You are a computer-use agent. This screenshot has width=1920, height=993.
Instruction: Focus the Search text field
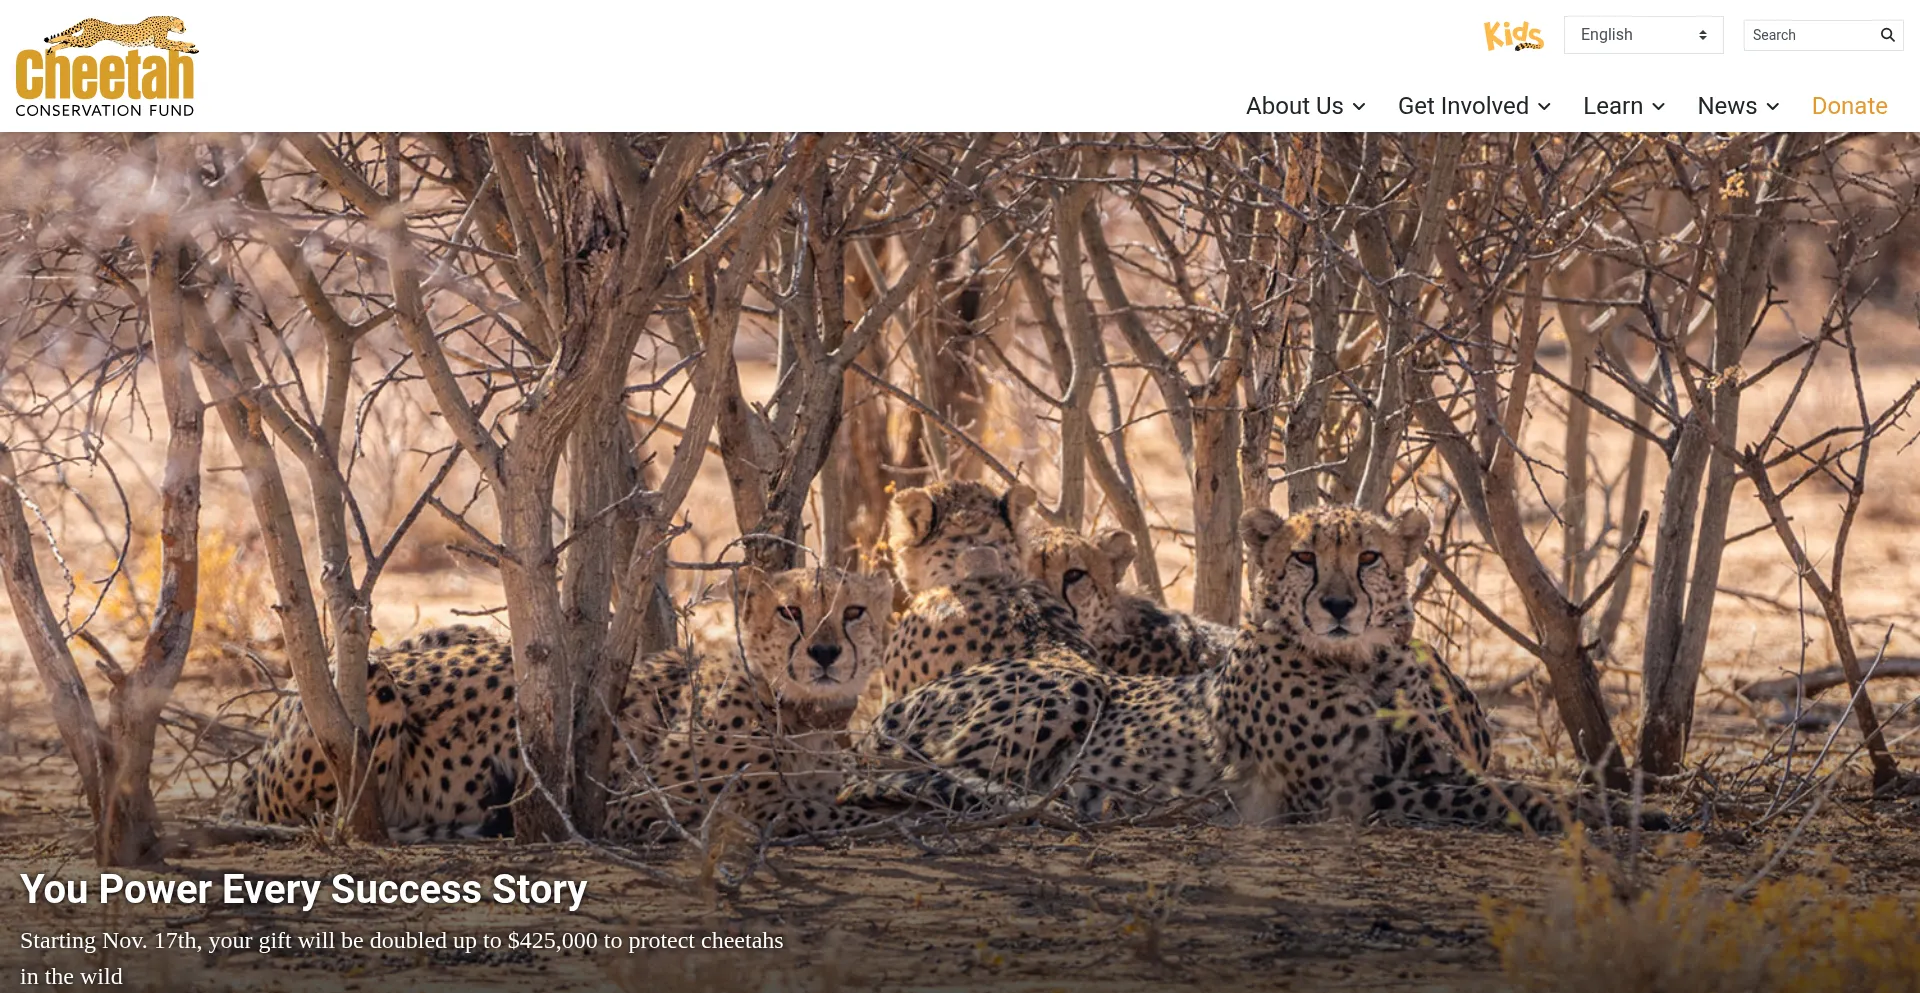(x=1810, y=35)
